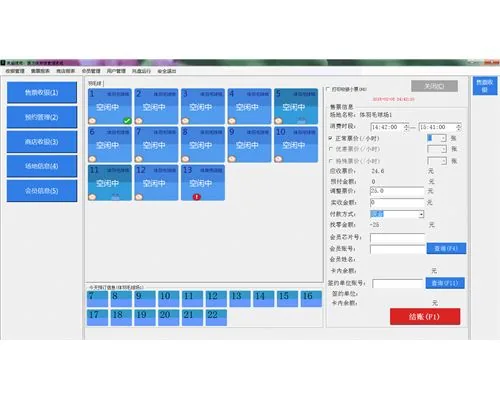Click the clock icon on court 7
This screenshot has height=400, width=500.
pos(139,159)
